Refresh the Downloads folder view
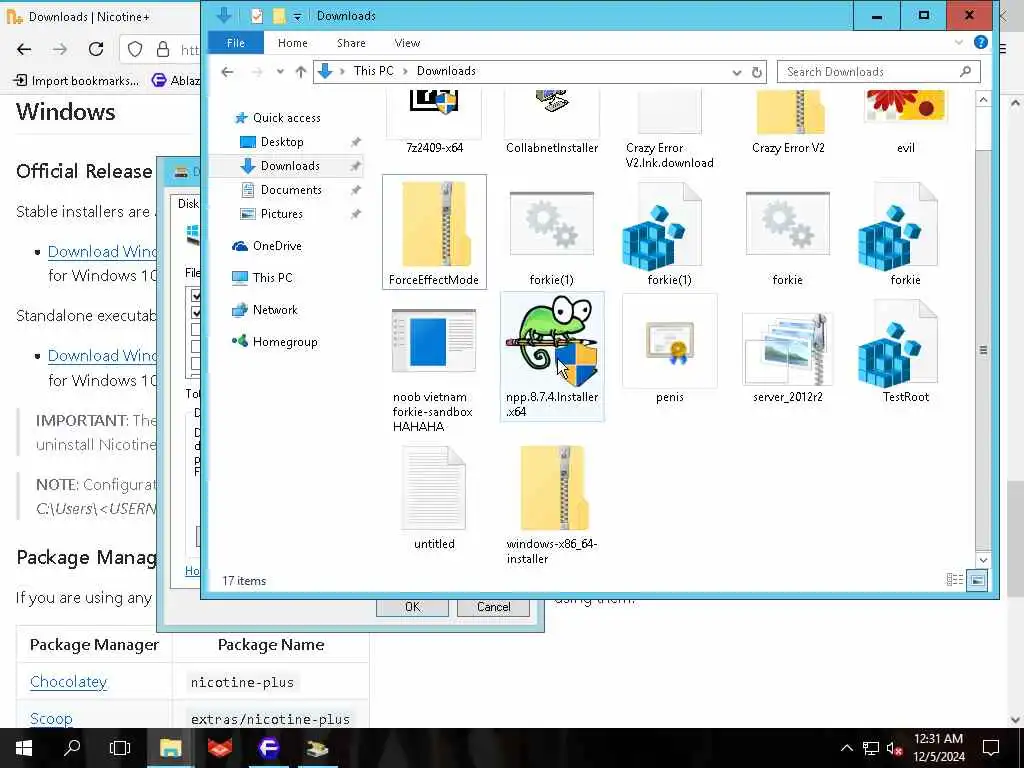 click(x=756, y=72)
